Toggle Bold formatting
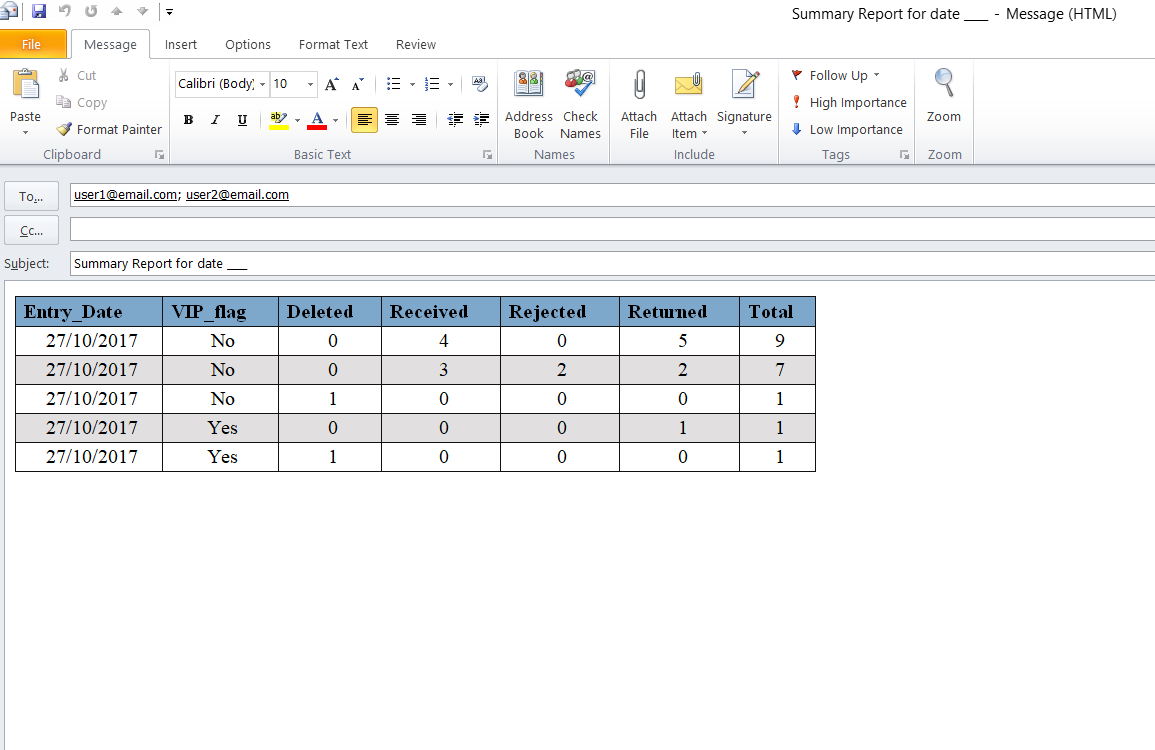This screenshot has height=750, width=1155. [189, 119]
